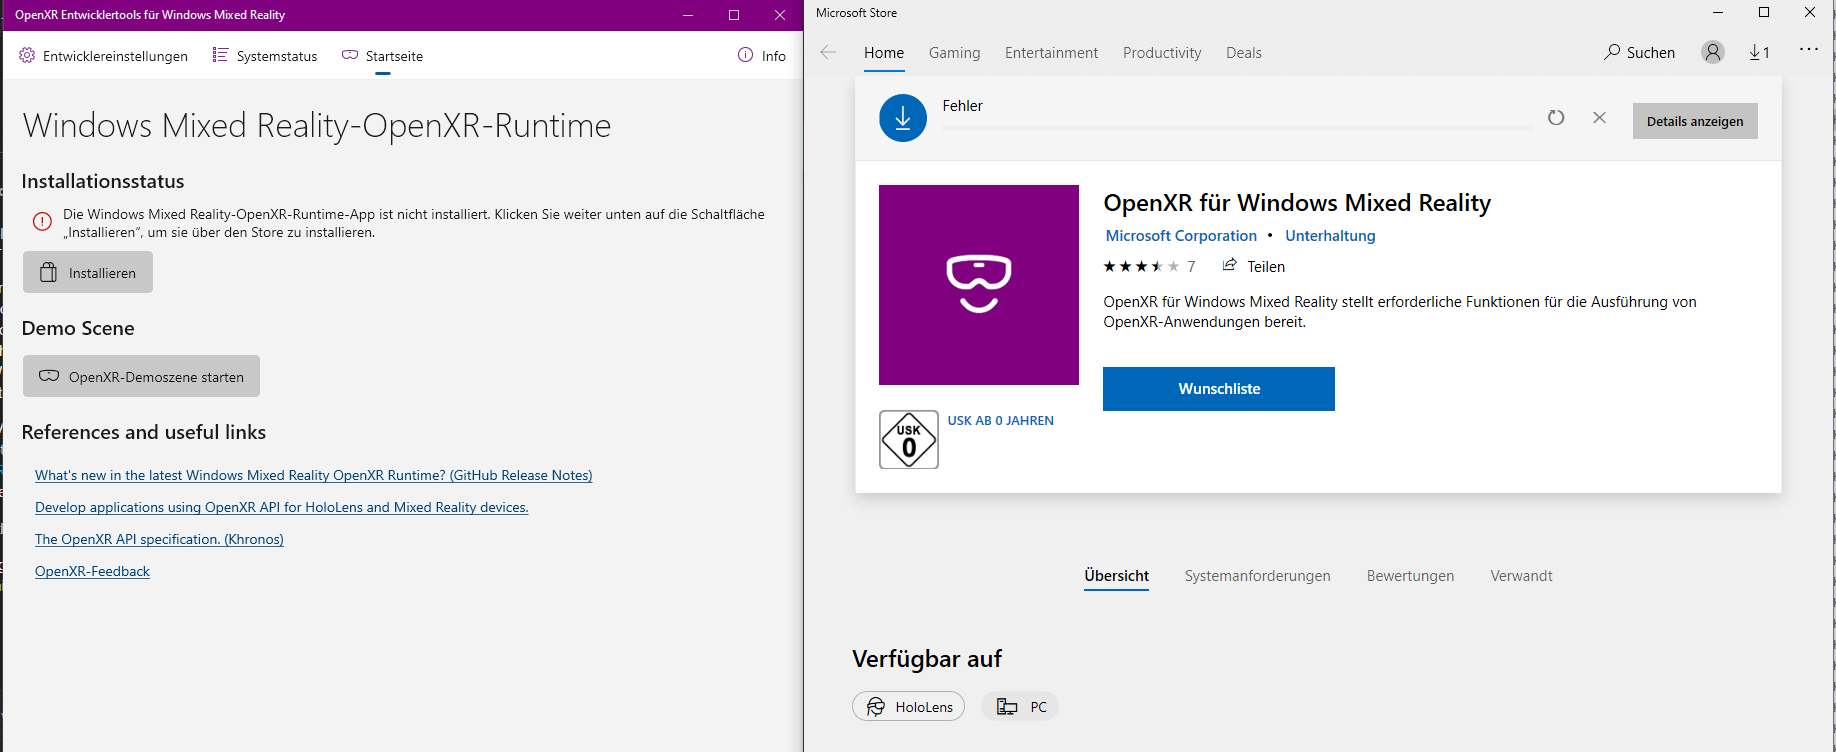This screenshot has width=1836, height=752.
Task: Dismiss the Fehler download notification
Action: click(1599, 118)
